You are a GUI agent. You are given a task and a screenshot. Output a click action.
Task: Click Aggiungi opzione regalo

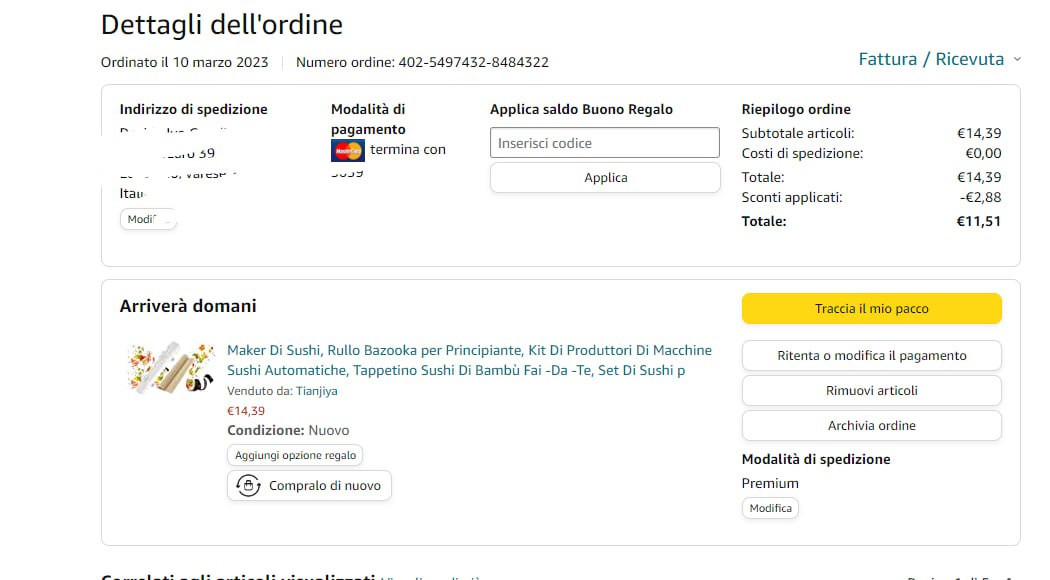(295, 455)
